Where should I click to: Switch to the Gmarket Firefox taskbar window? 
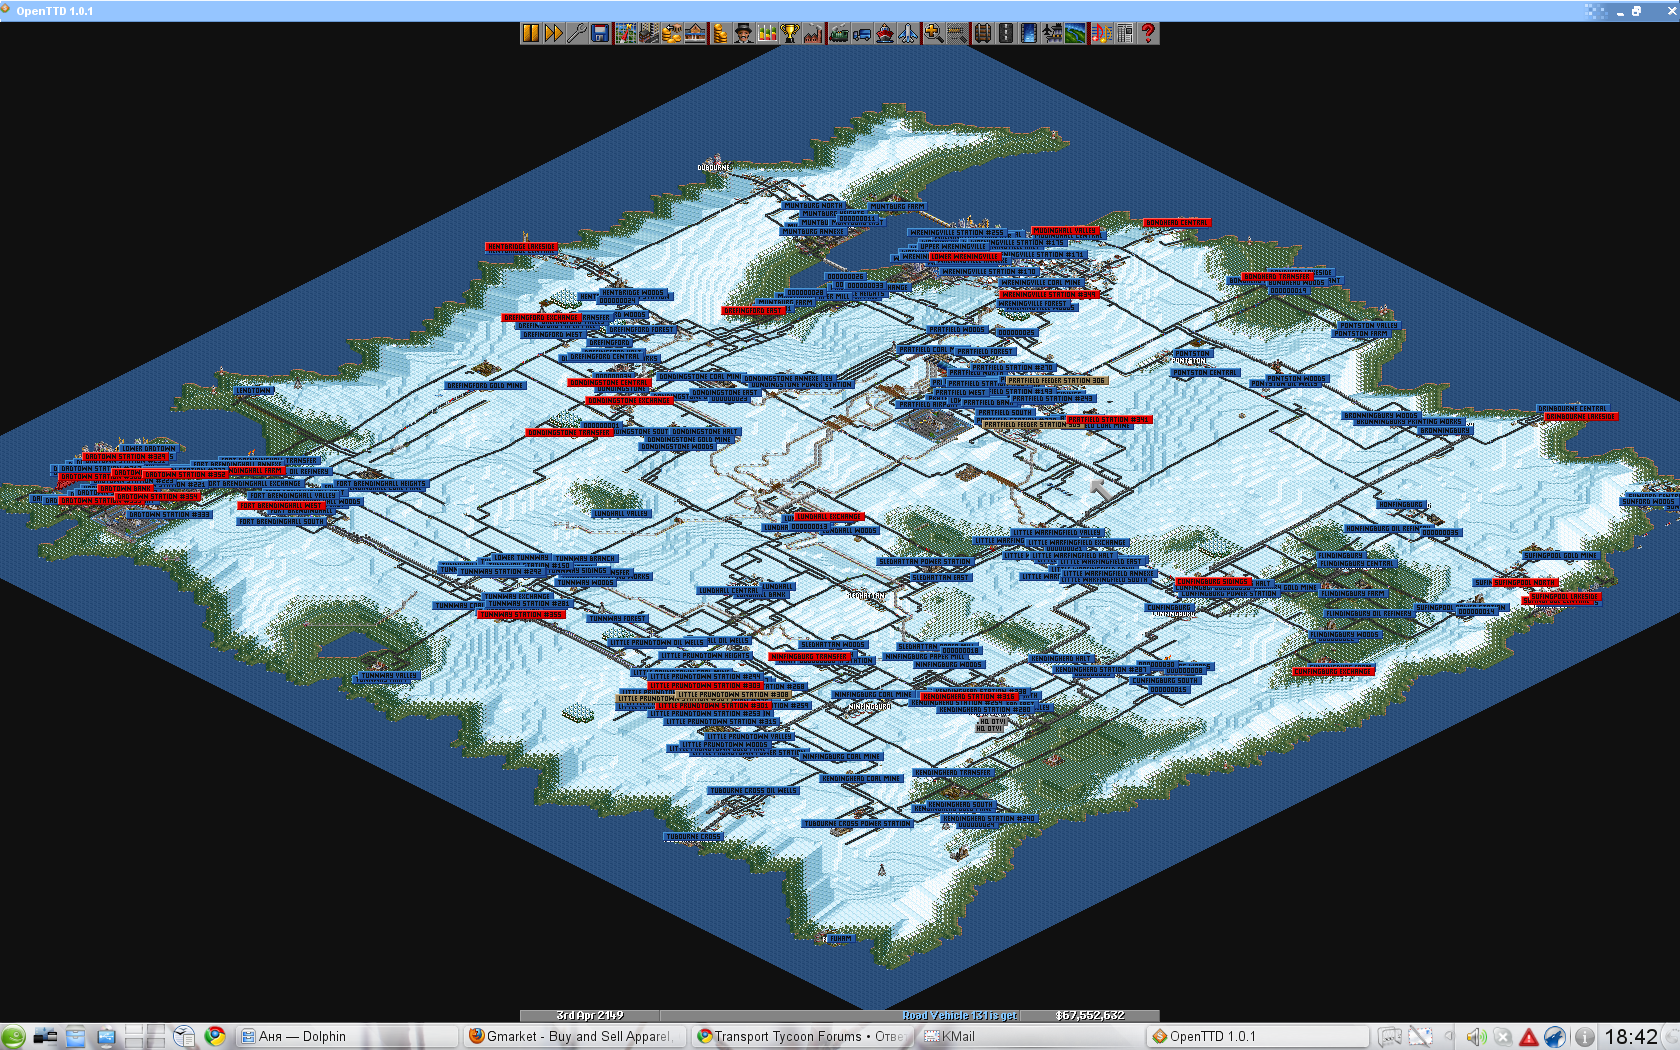[576, 1036]
